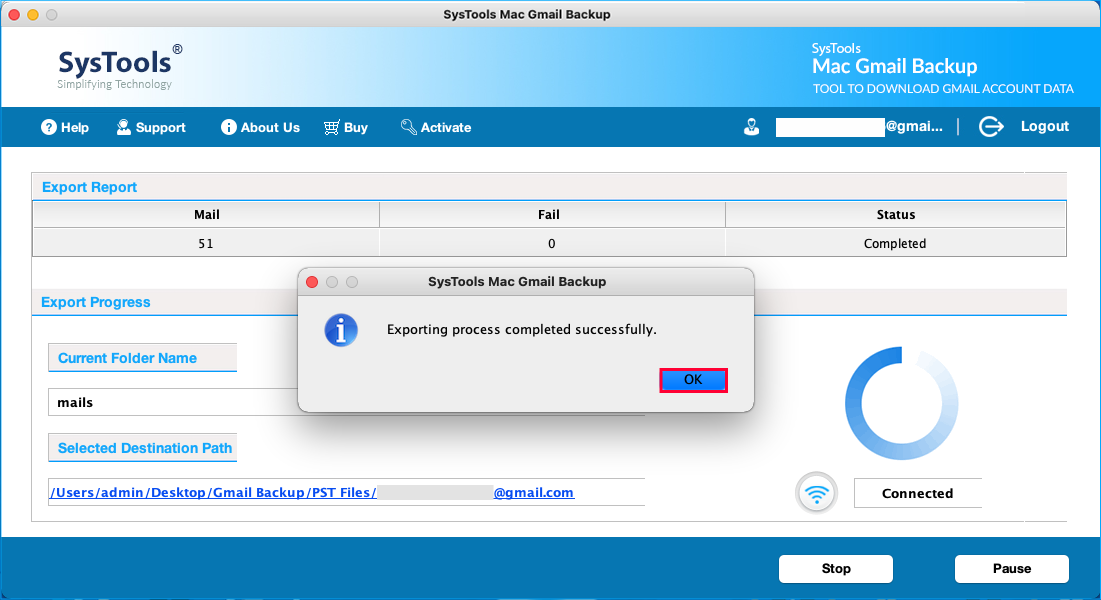This screenshot has width=1101, height=600.
Task: Open the Support menu item
Action: (x=160, y=127)
